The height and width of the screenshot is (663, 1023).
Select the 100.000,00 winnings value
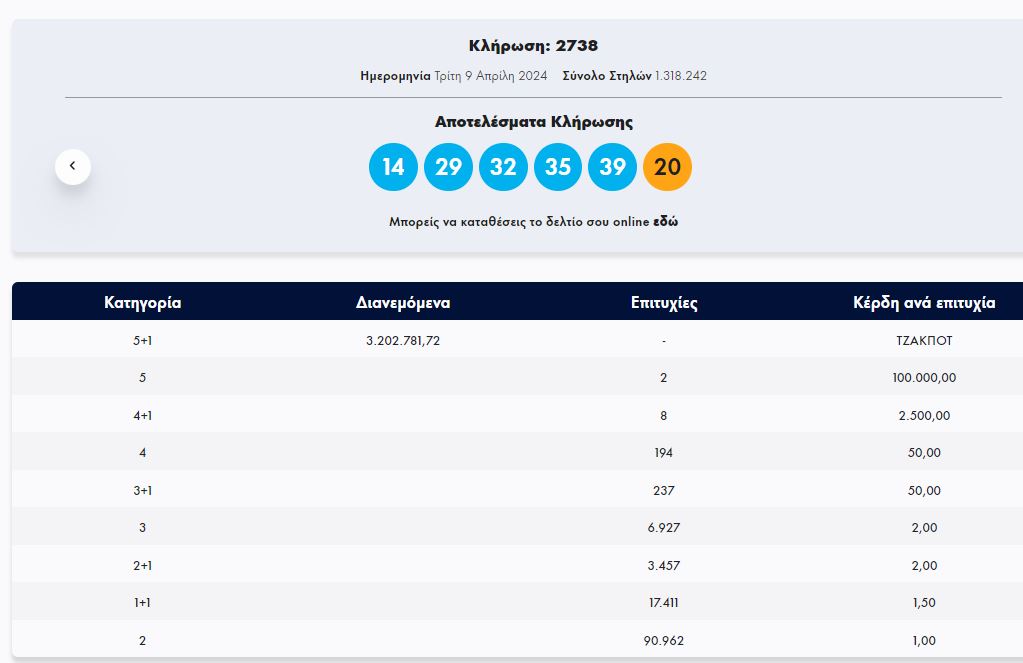coord(924,378)
